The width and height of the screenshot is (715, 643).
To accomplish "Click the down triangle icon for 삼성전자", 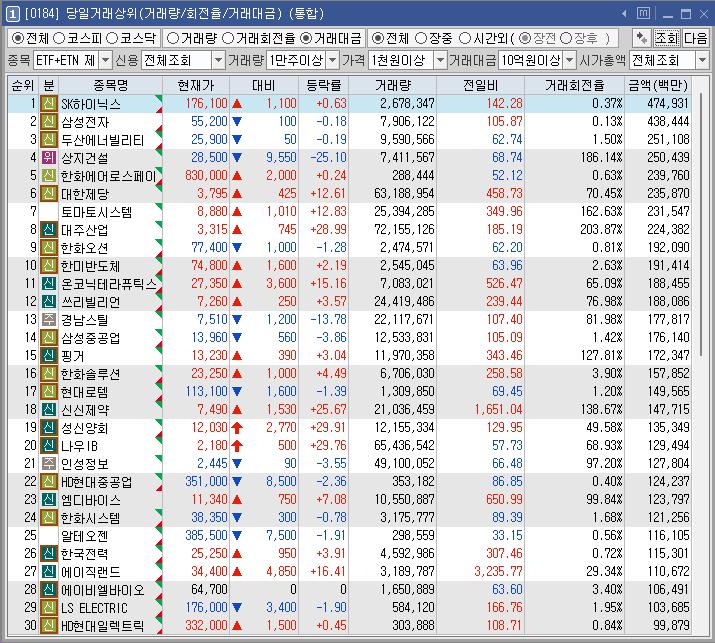I will pyautogui.click(x=237, y=122).
